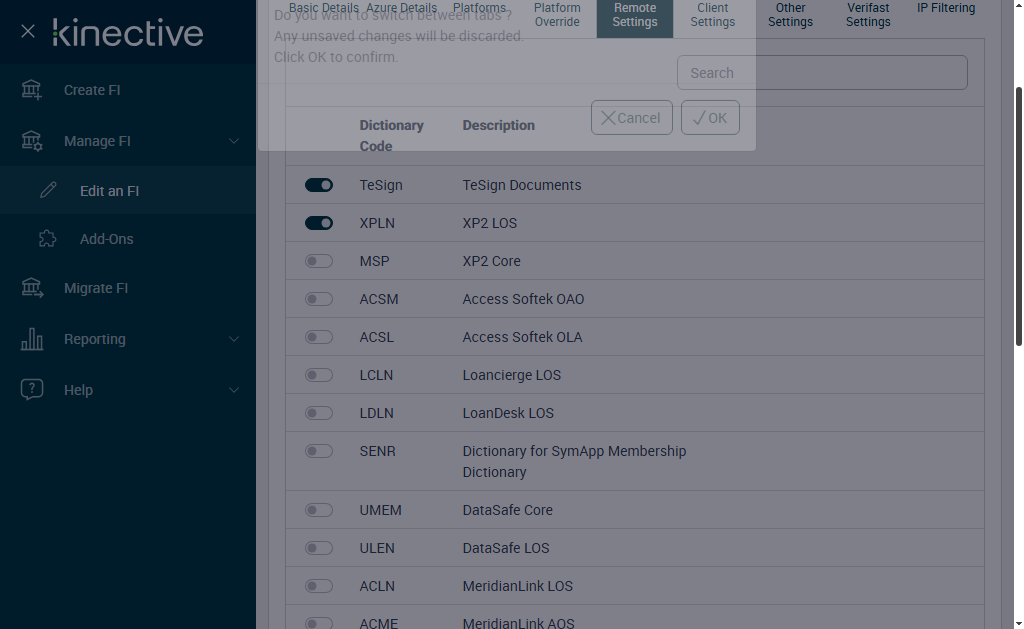Click the Add-Ons puzzle piece icon
Screen dimensions: 1024x629
pyautogui.click(x=47, y=239)
